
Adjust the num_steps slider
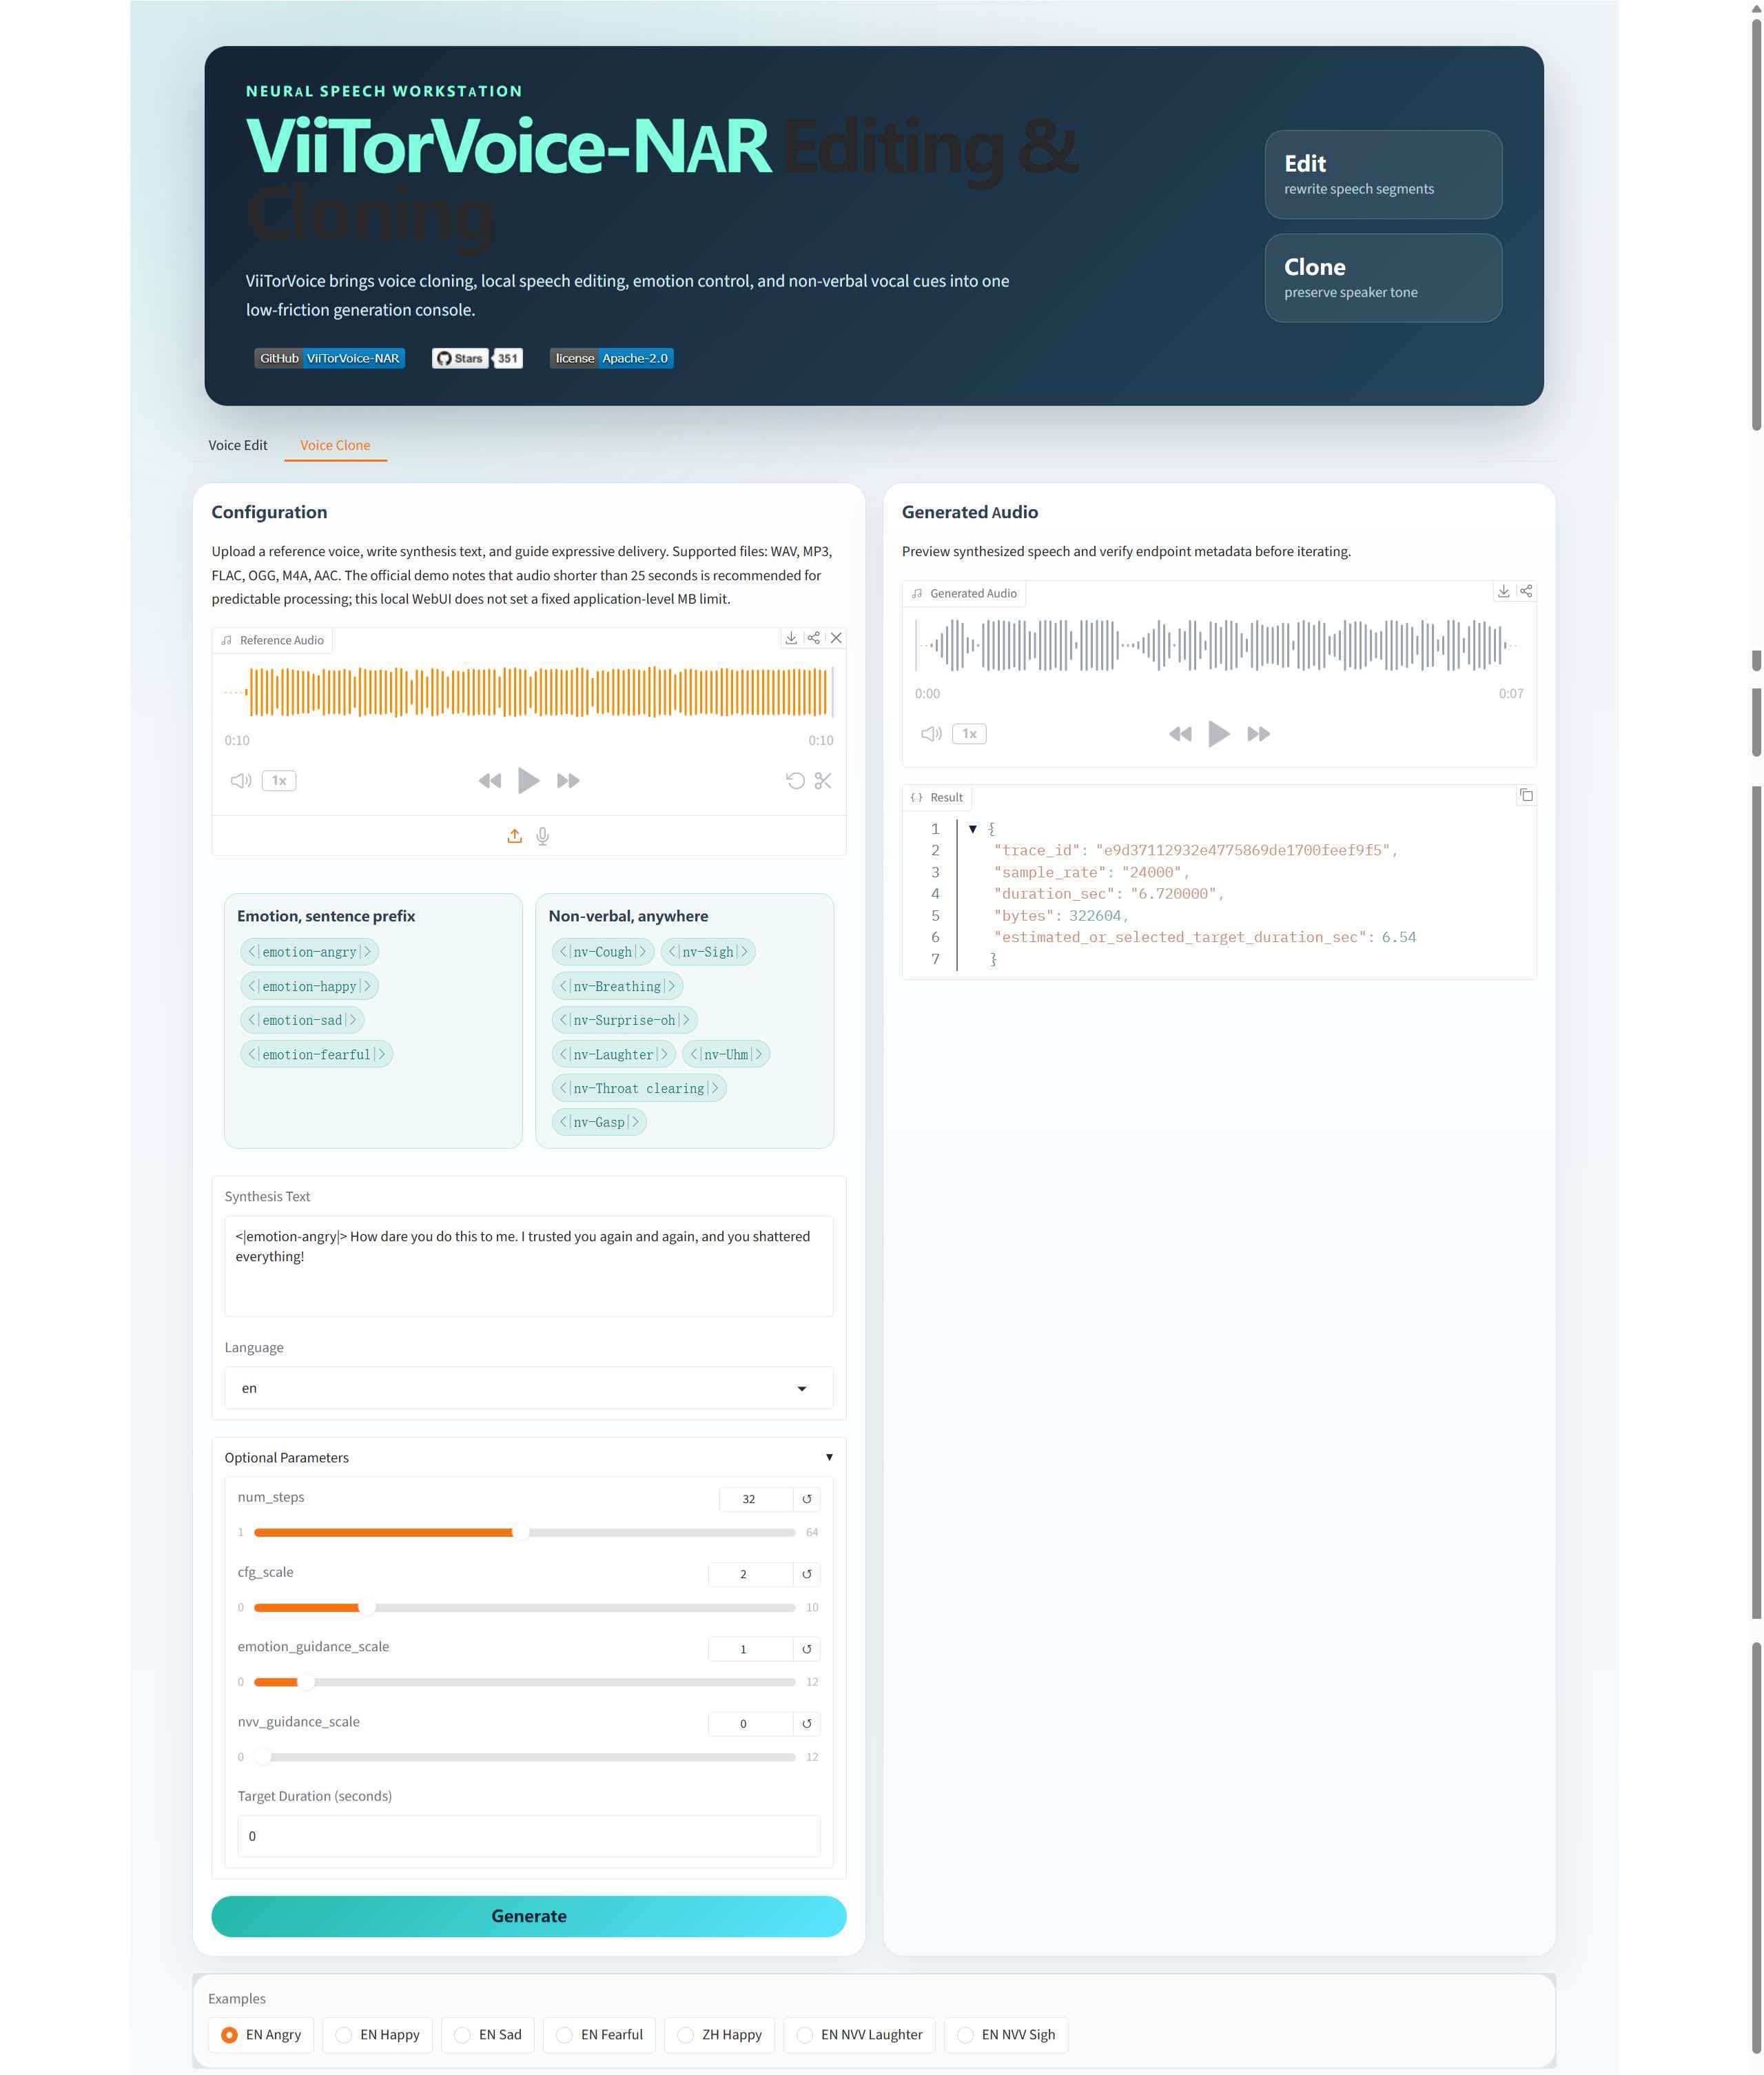[x=524, y=1532]
